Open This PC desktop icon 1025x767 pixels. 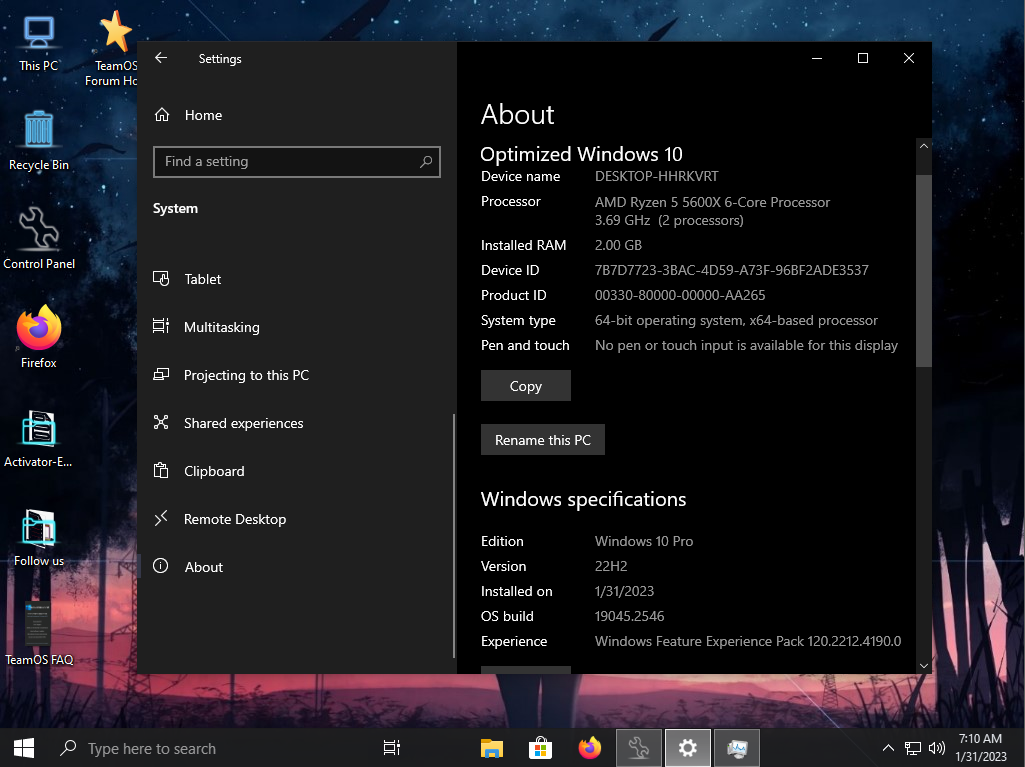39,44
